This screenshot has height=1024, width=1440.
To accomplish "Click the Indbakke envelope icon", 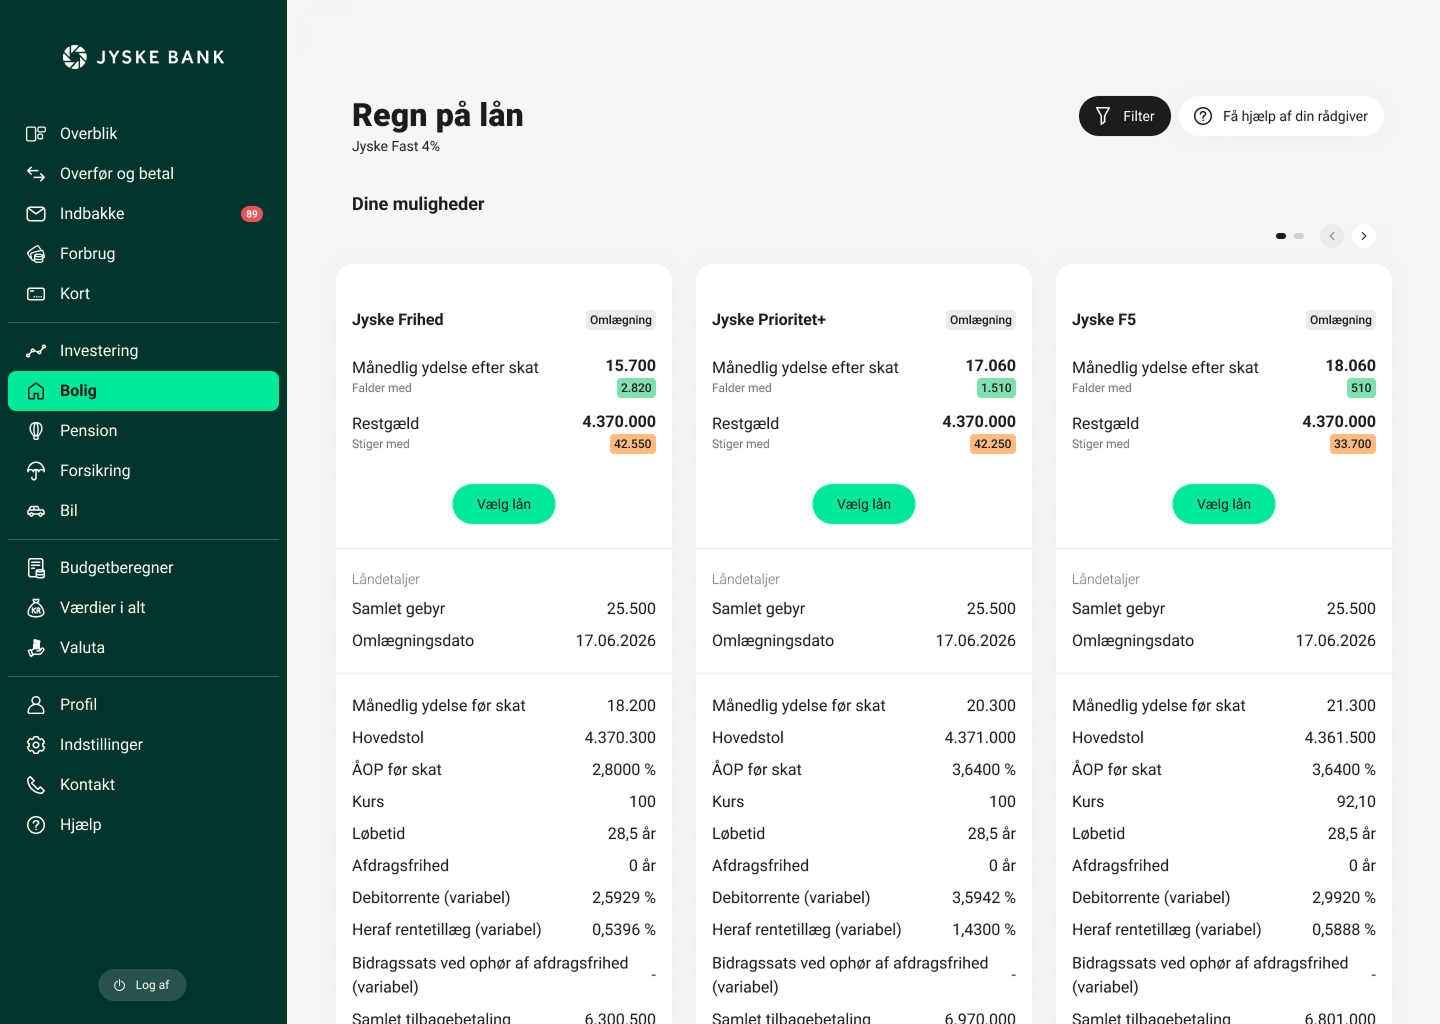I will pyautogui.click(x=36, y=214).
